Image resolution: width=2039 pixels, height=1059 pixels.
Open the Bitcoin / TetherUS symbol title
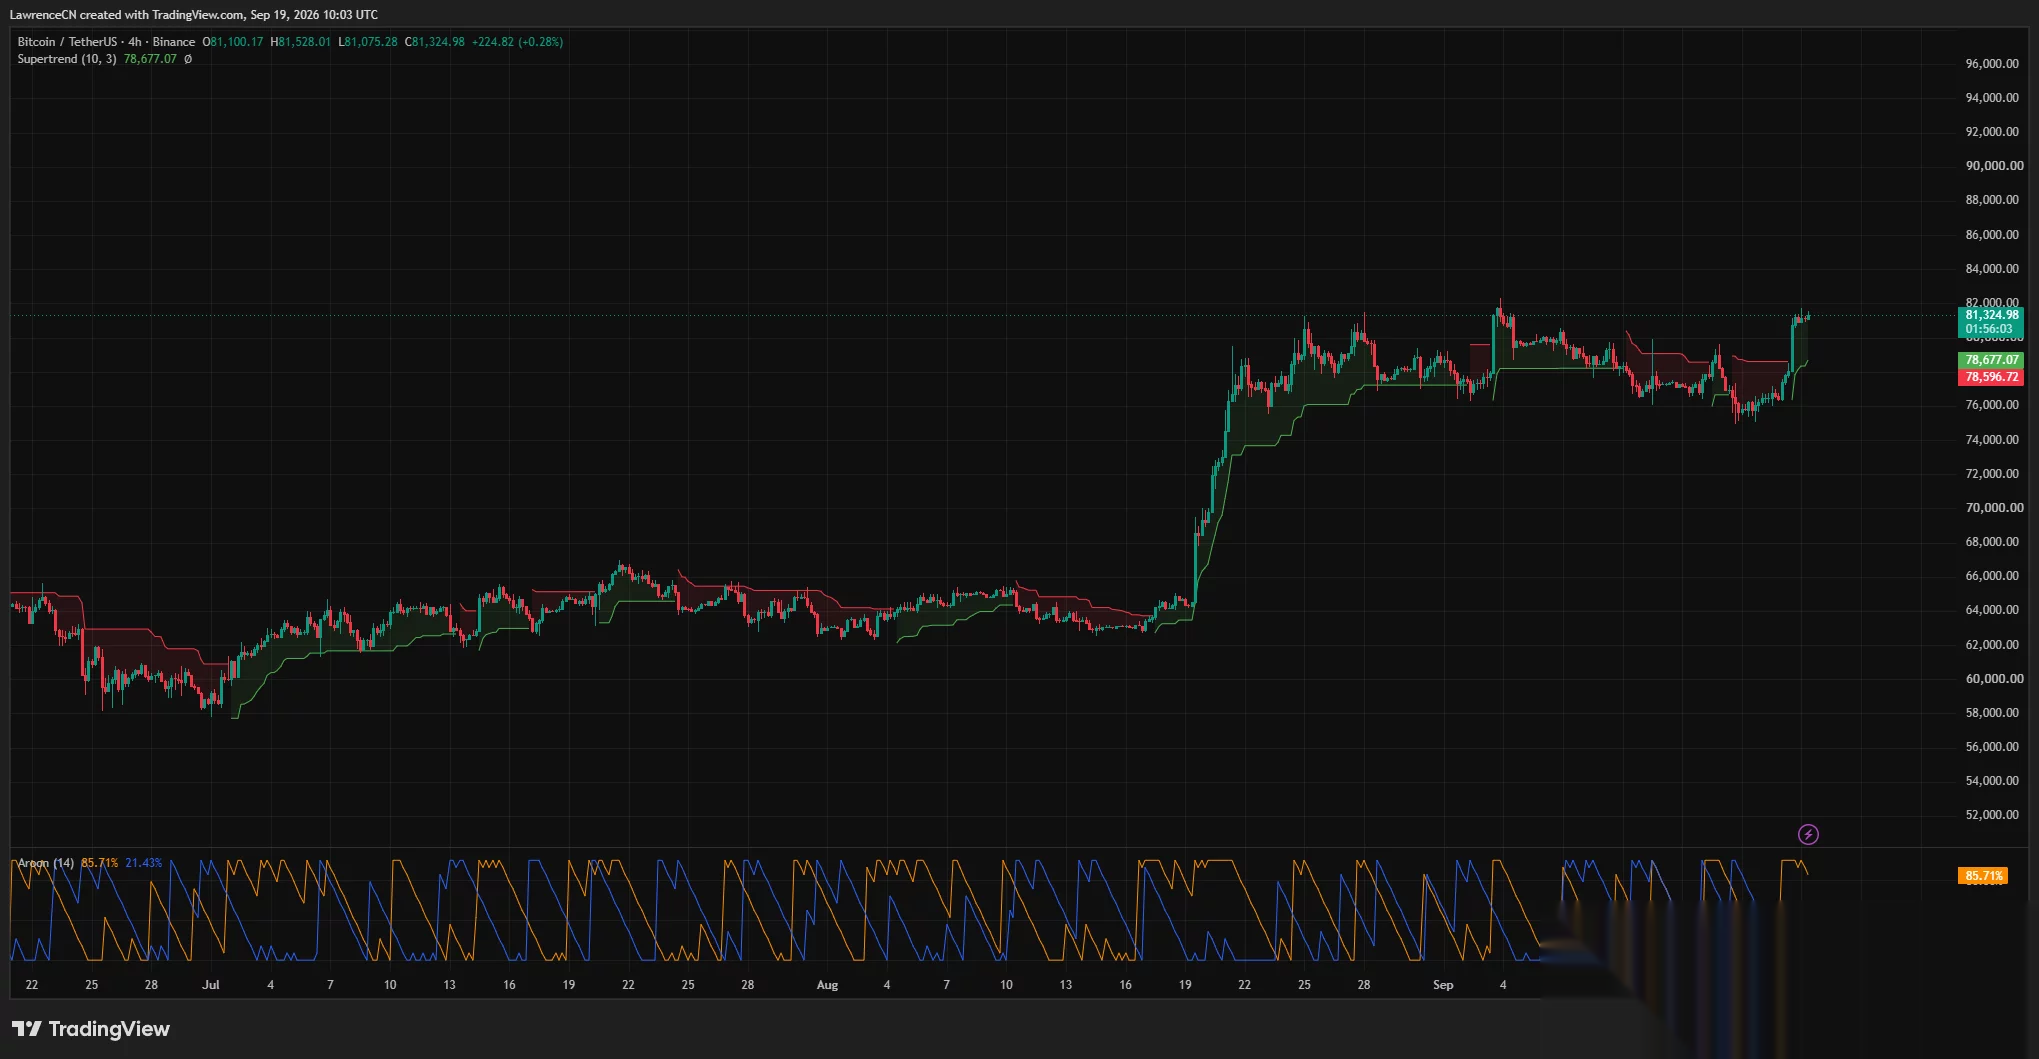tap(106, 42)
